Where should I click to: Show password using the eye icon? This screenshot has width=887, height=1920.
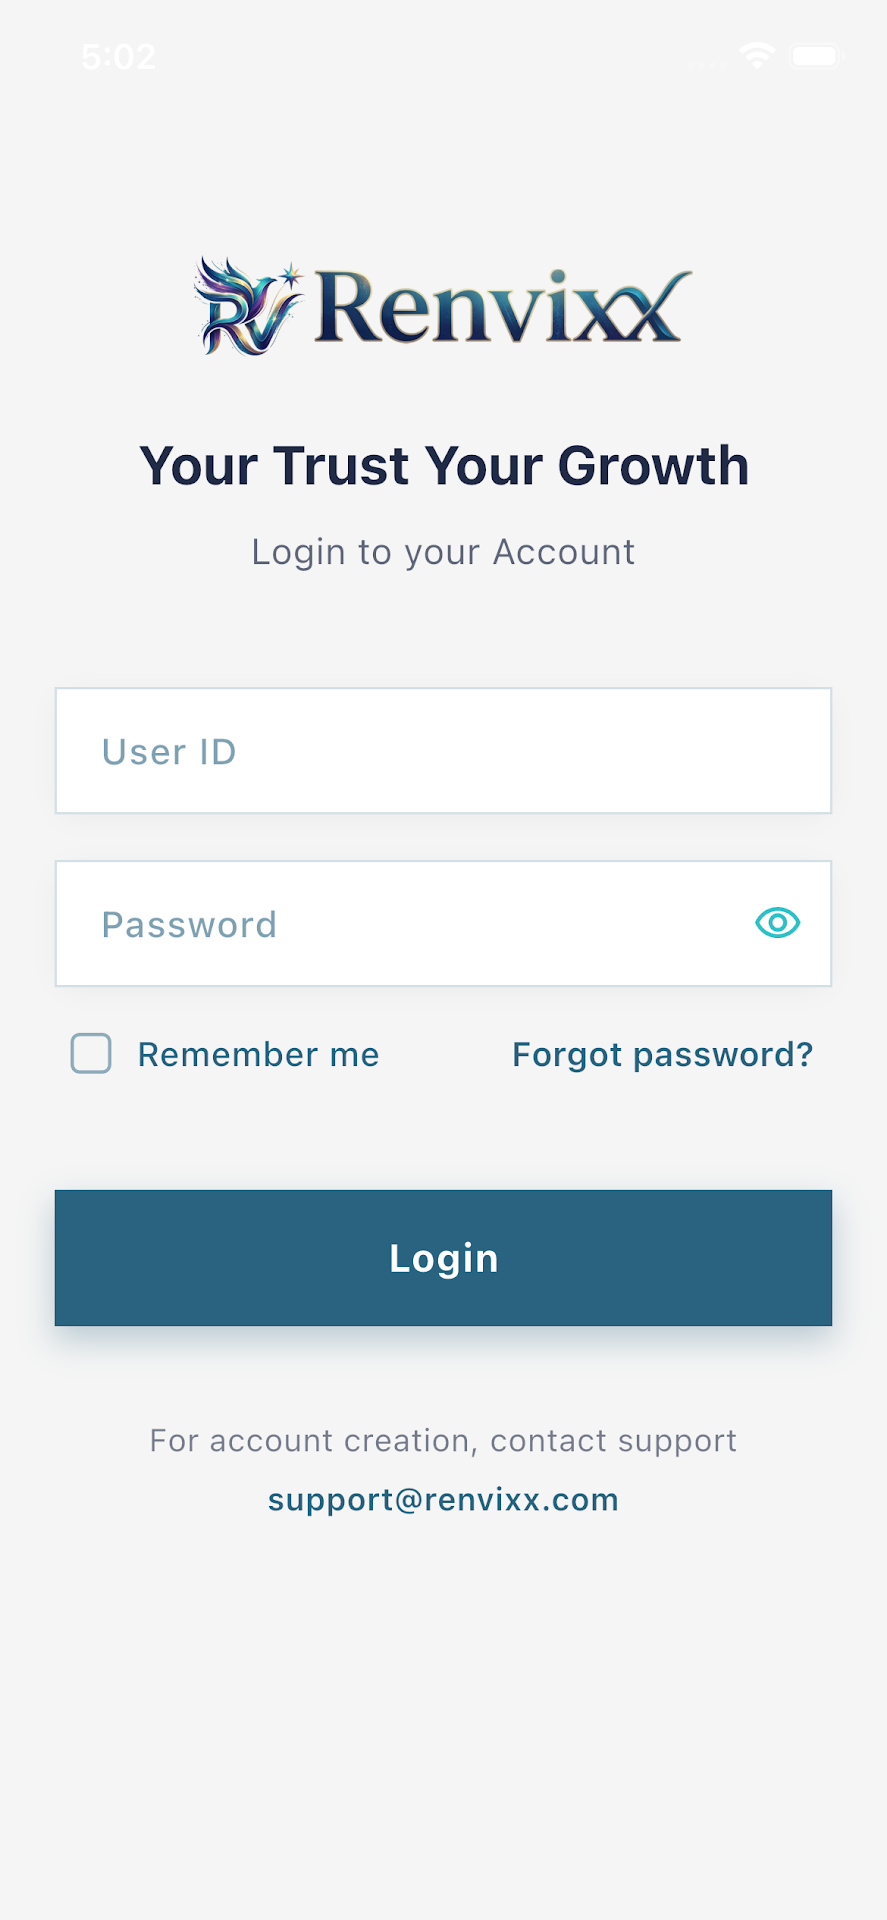pos(777,922)
